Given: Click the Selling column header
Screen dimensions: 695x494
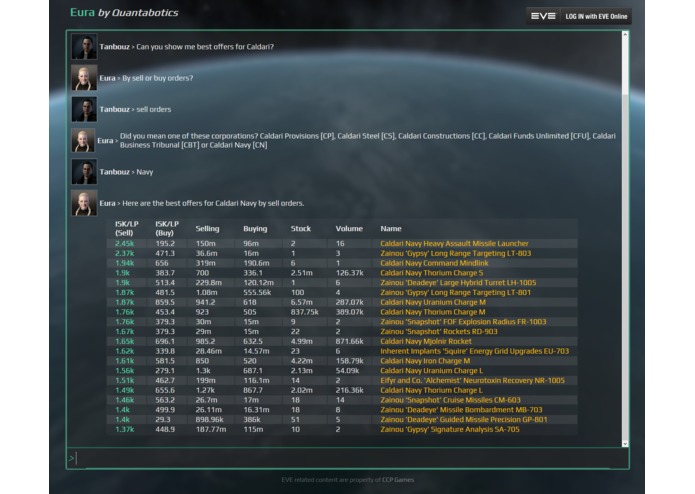Looking at the screenshot, I should pos(207,229).
